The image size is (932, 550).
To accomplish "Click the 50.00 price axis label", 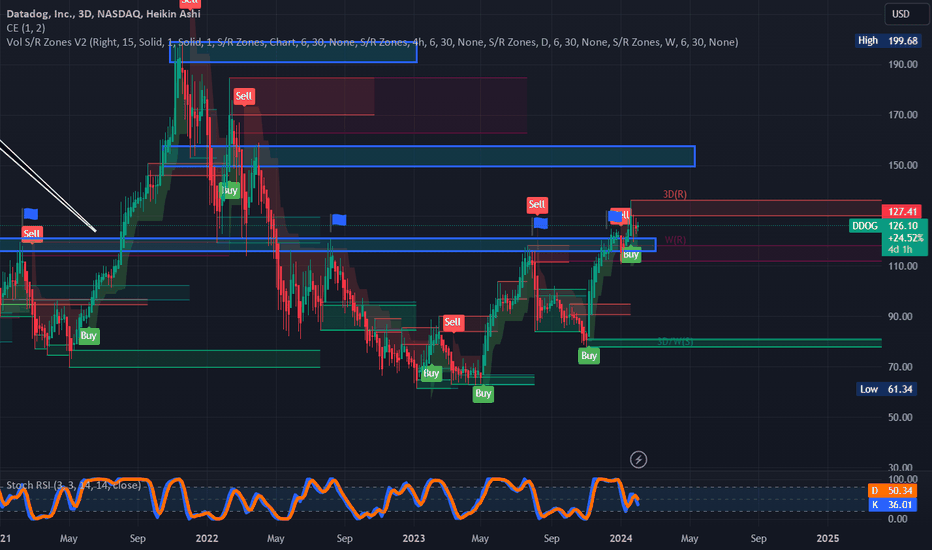I will point(900,417).
